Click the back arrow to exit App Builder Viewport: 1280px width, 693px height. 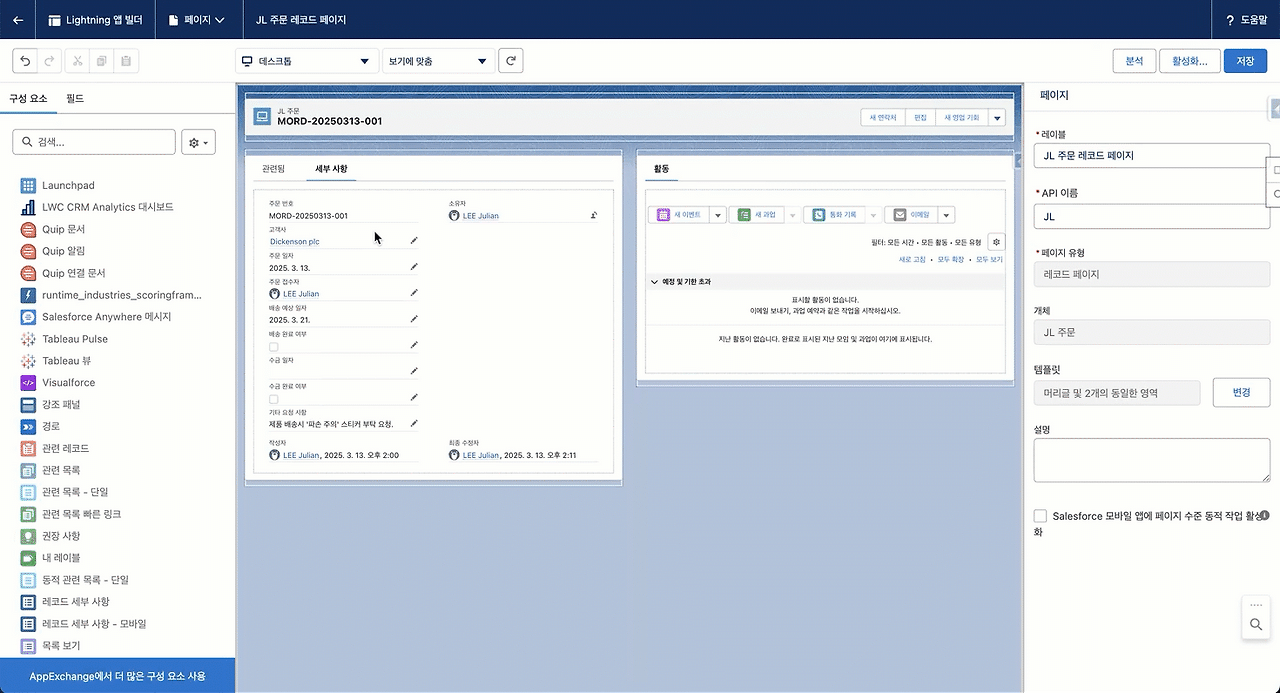[18, 20]
